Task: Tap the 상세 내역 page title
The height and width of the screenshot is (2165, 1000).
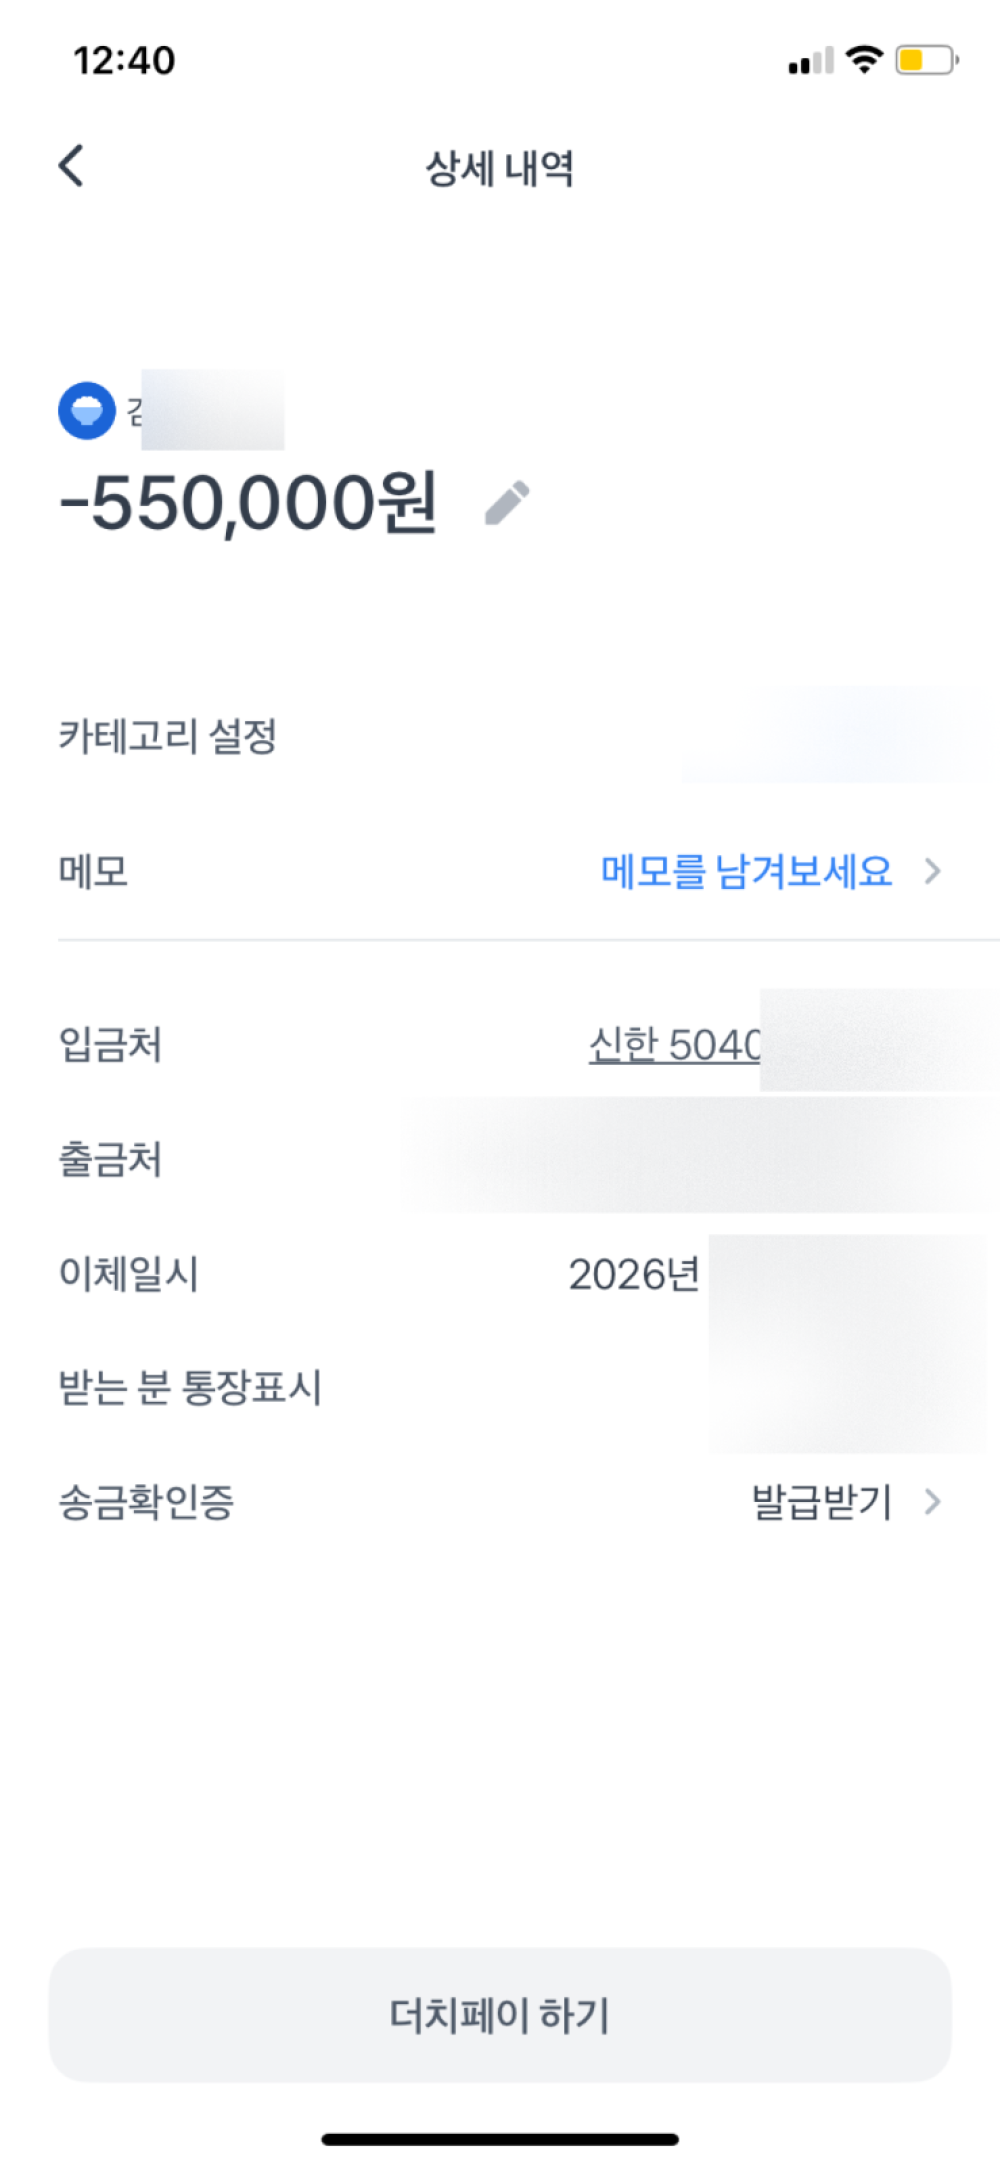Action: (500, 168)
